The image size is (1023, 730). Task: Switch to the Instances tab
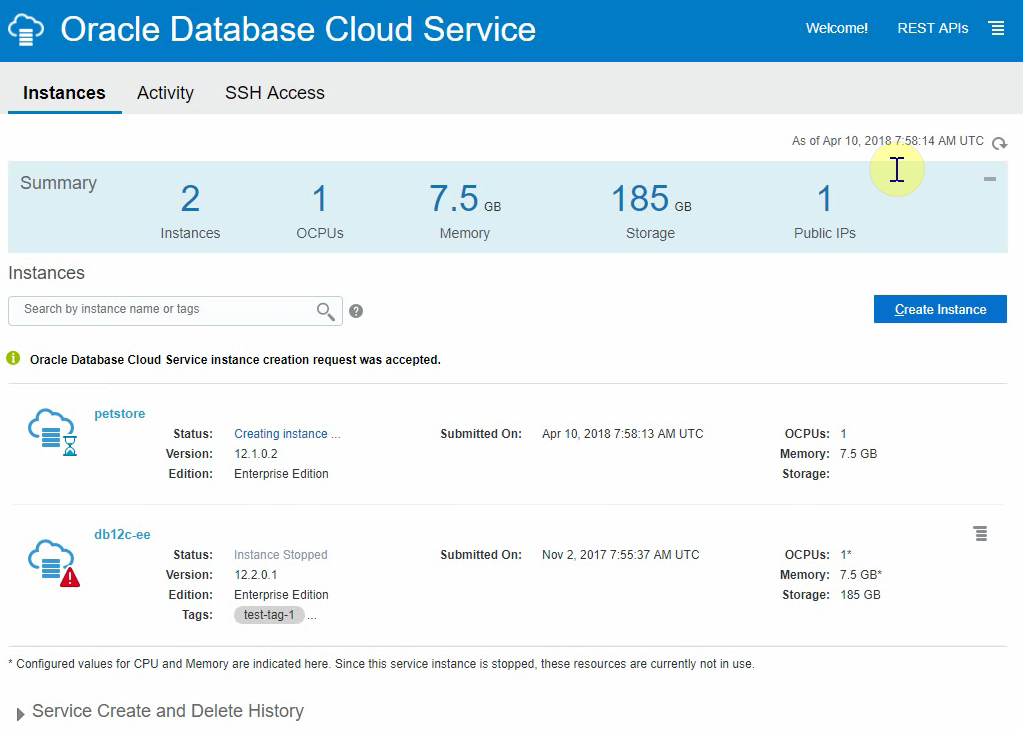(64, 93)
